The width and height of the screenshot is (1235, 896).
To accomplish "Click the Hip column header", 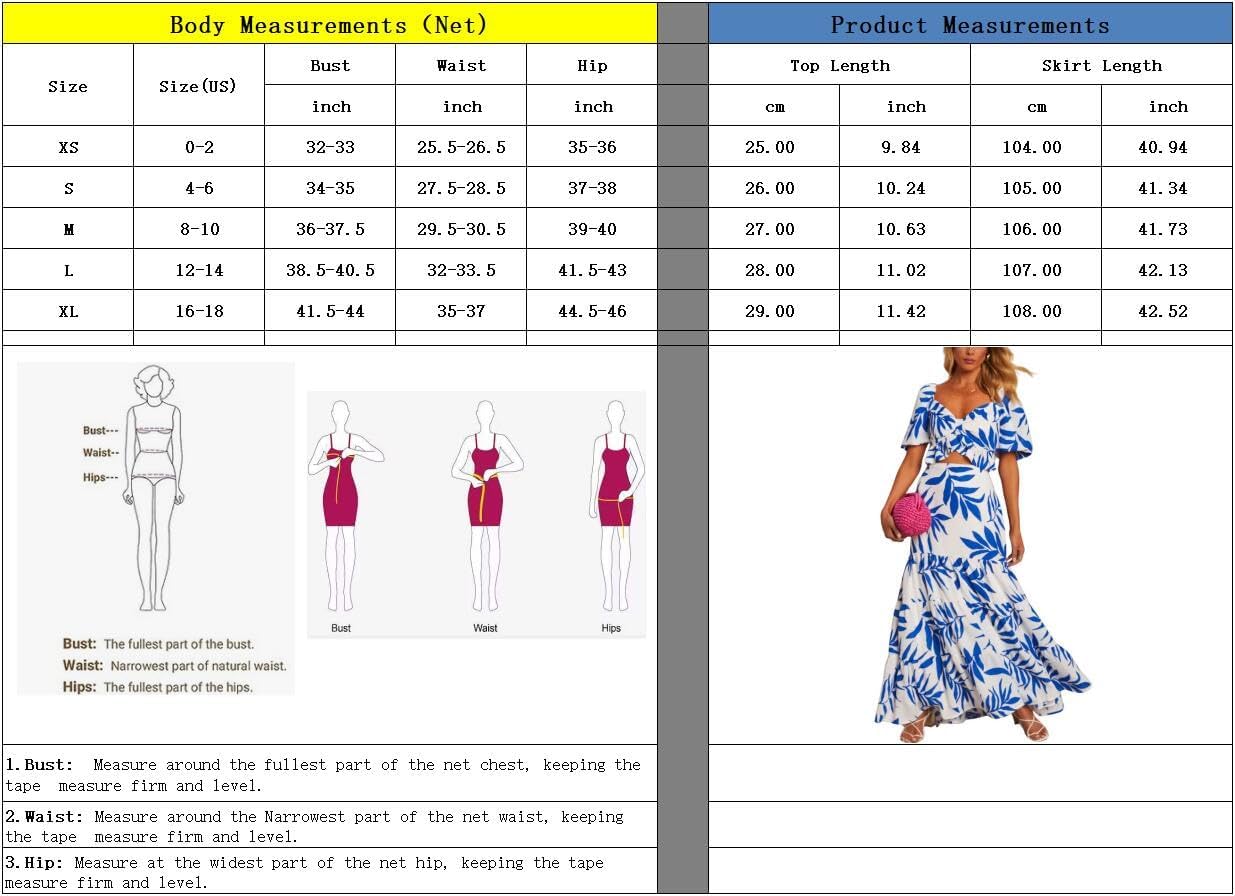I will 592,65.
